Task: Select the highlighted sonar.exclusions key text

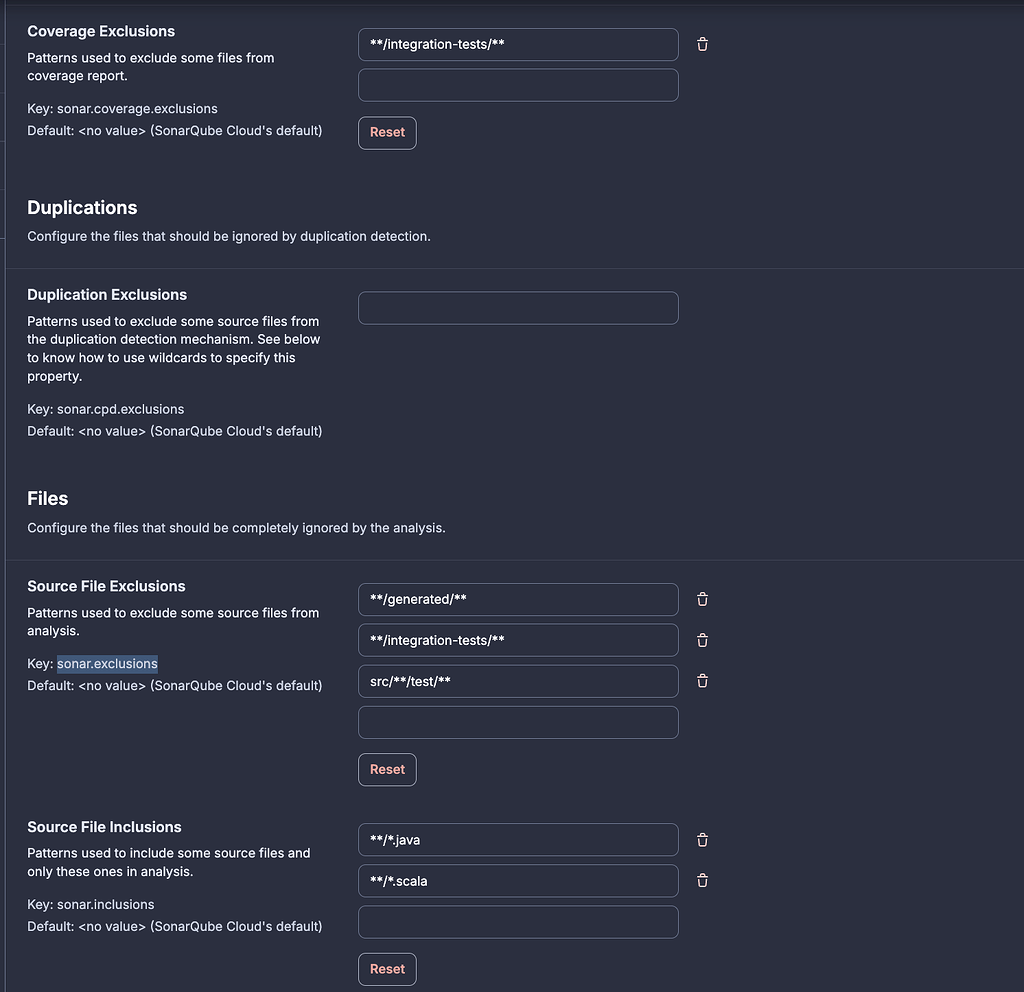Action: [107, 663]
